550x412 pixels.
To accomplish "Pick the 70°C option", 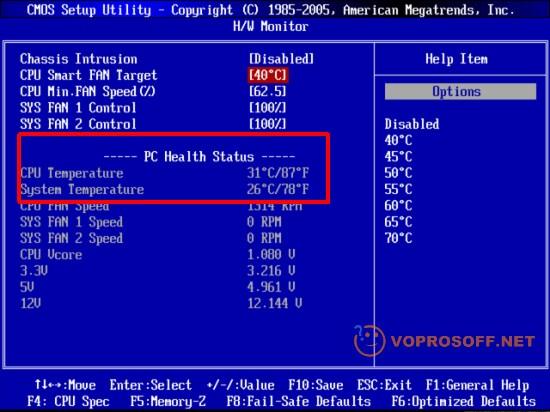I will click(x=398, y=238).
